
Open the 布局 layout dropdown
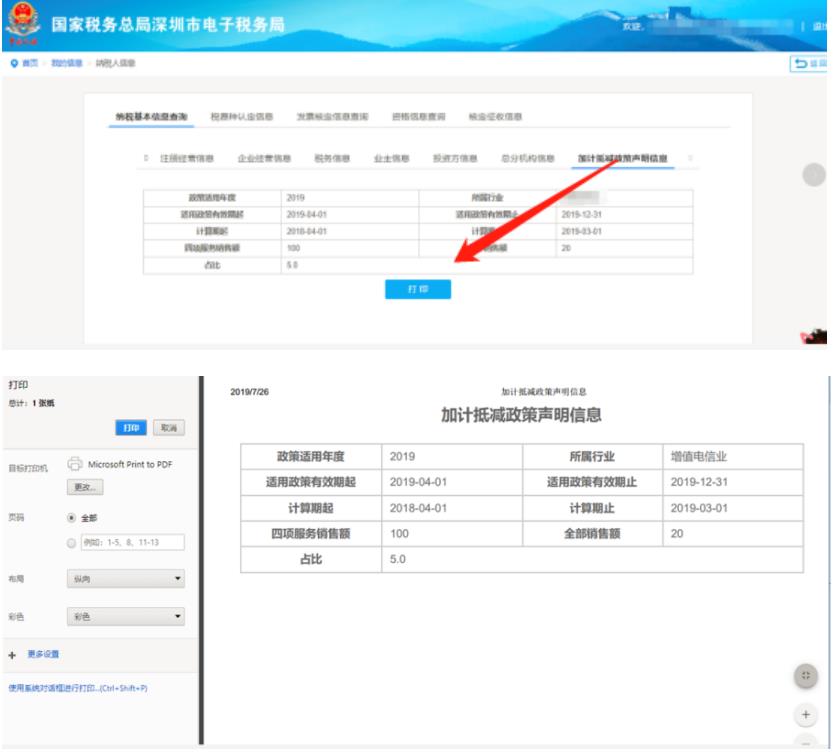coord(125,579)
